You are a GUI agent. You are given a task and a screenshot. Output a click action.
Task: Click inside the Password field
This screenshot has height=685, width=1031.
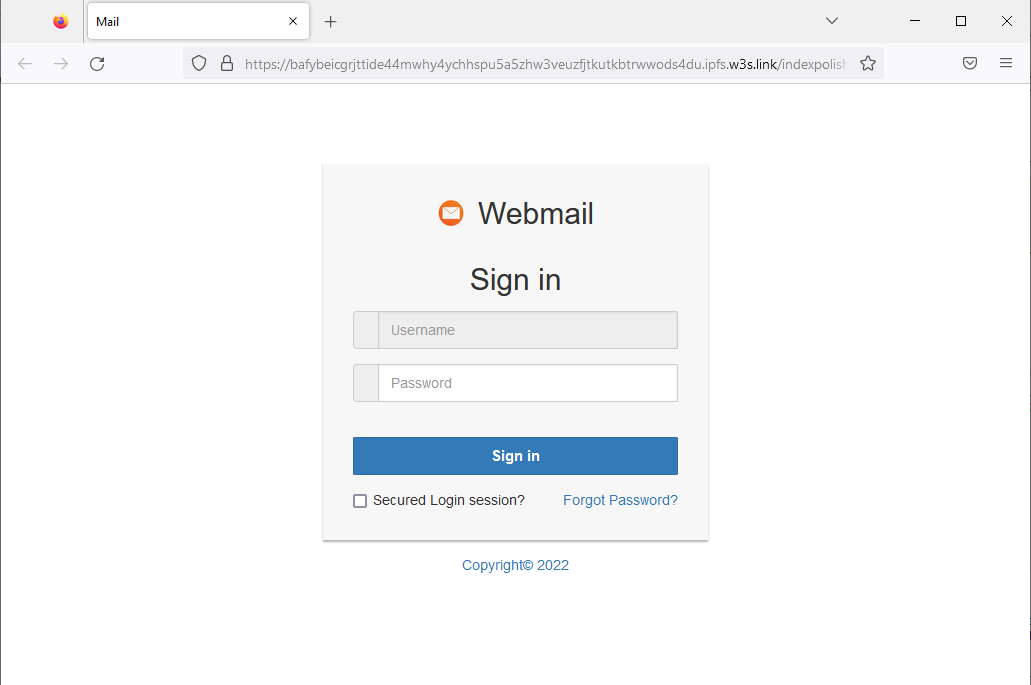tap(528, 382)
